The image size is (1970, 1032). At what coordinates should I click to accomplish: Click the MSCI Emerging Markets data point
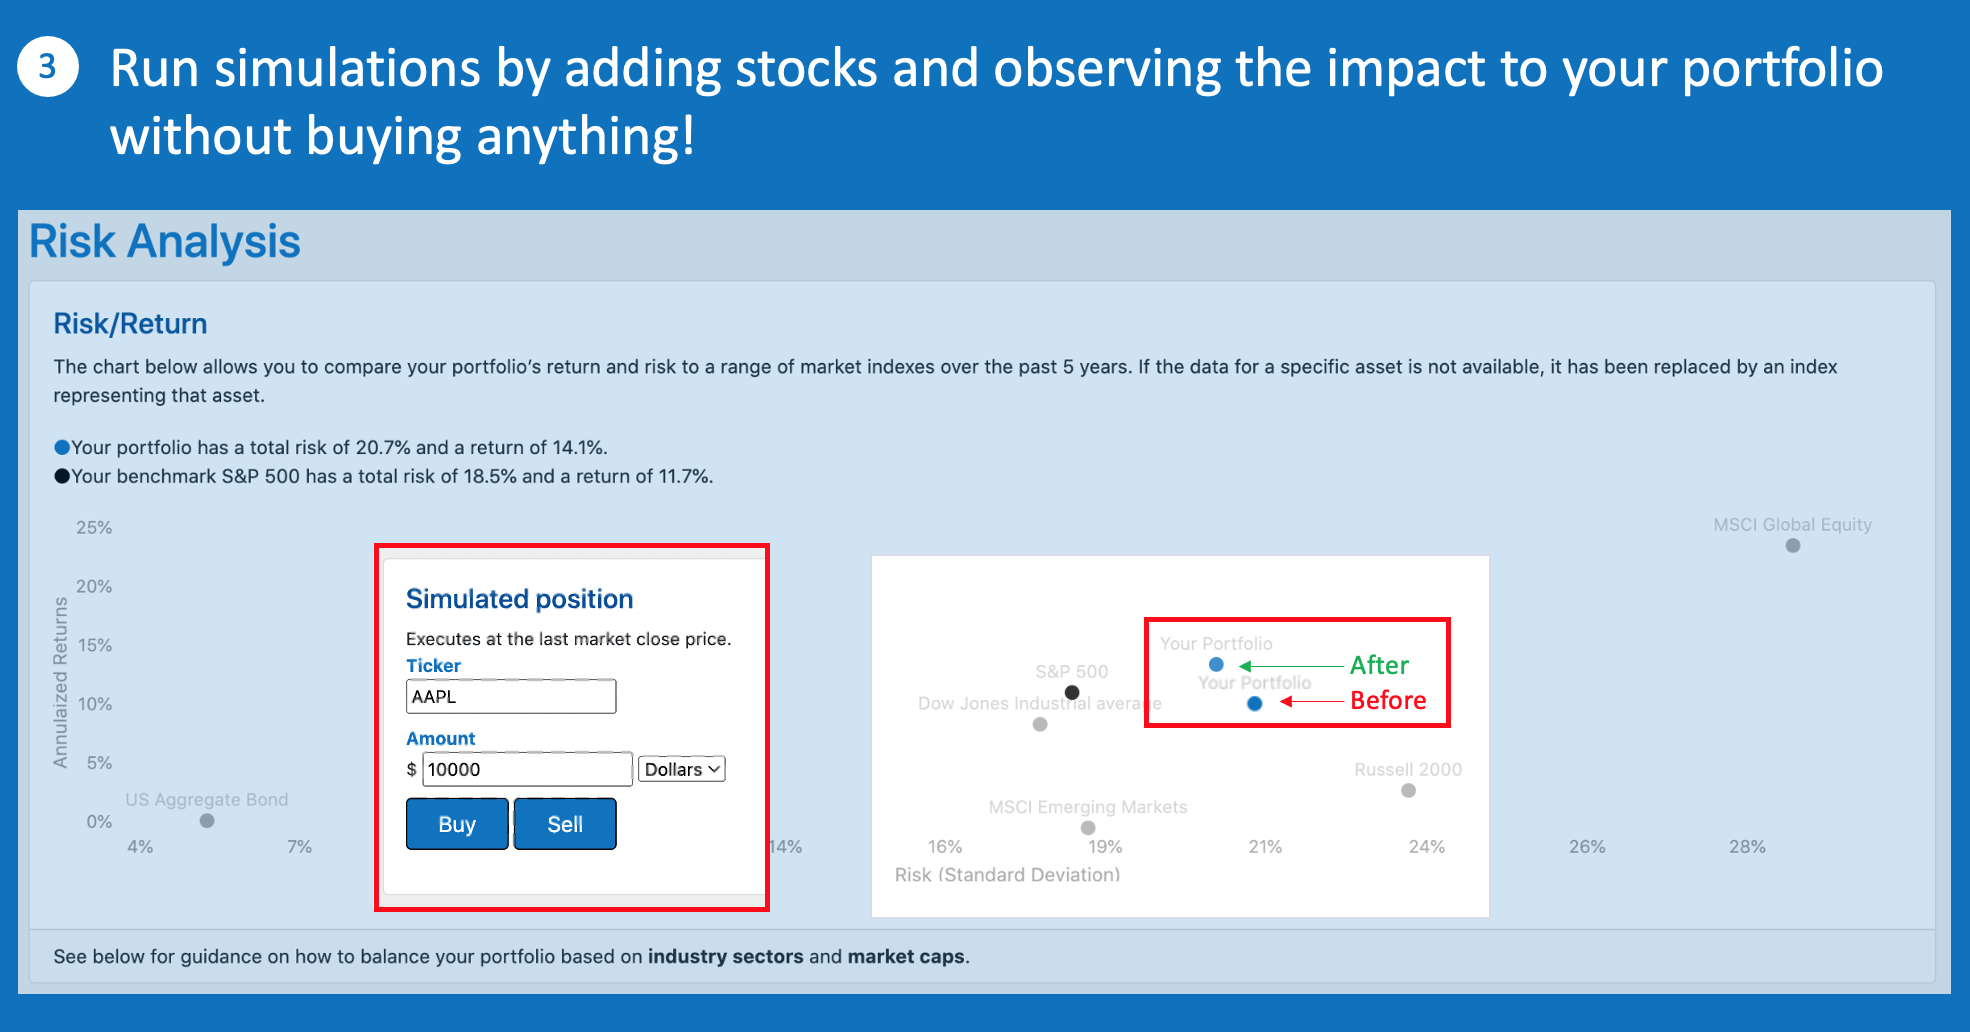(1088, 827)
